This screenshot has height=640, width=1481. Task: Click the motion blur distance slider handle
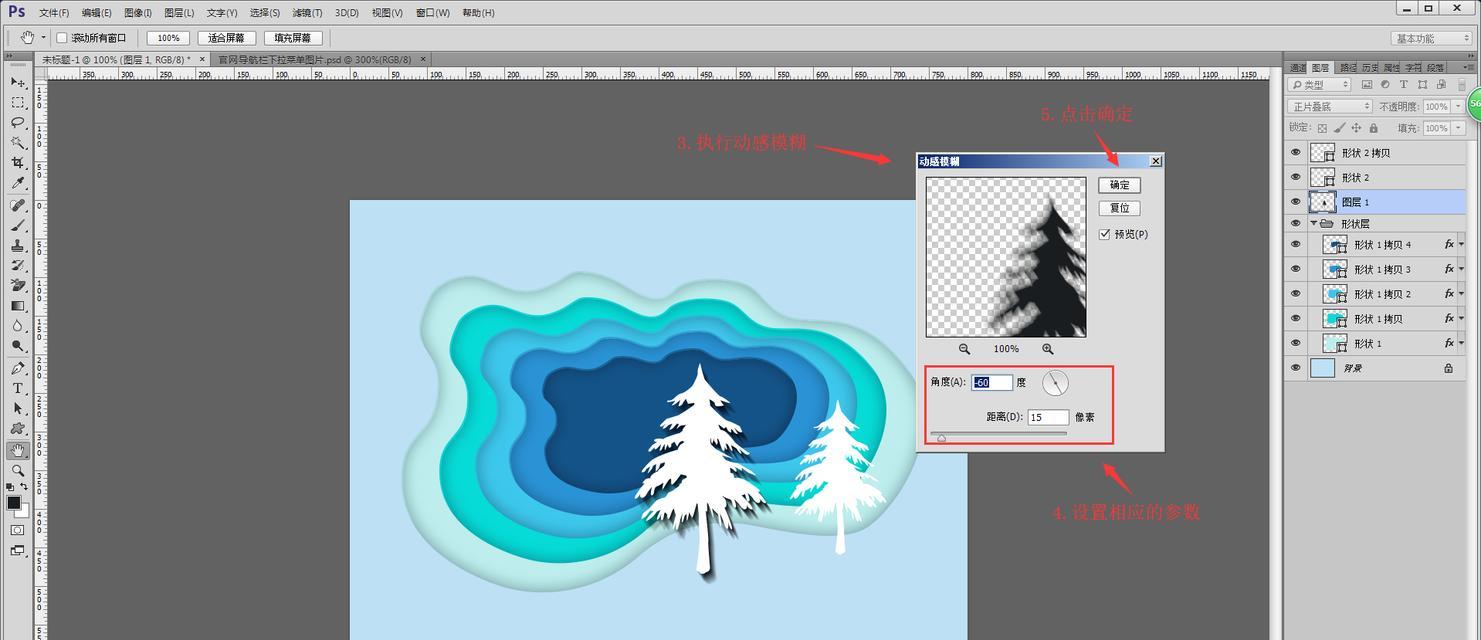(941, 437)
